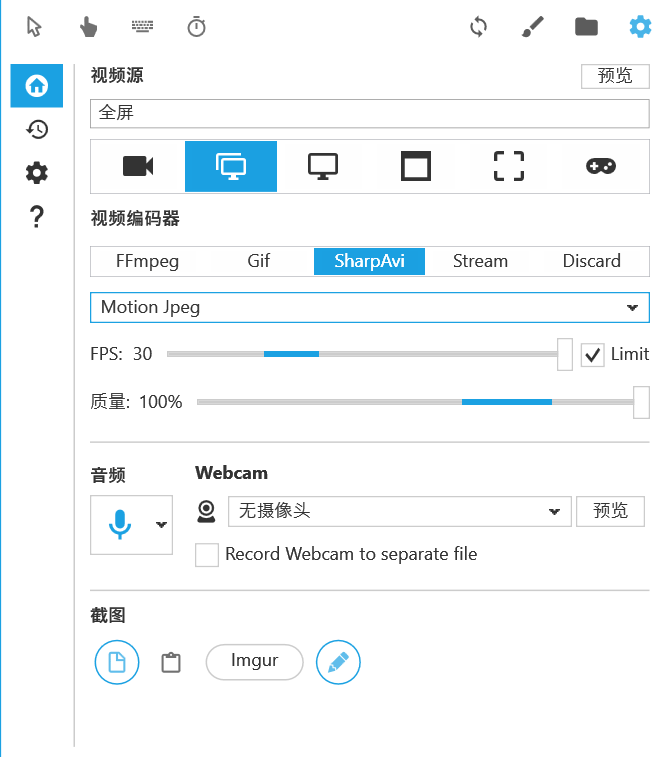The height and width of the screenshot is (757, 668).
Task: Select the webcam-only video source icon
Action: 138,166
